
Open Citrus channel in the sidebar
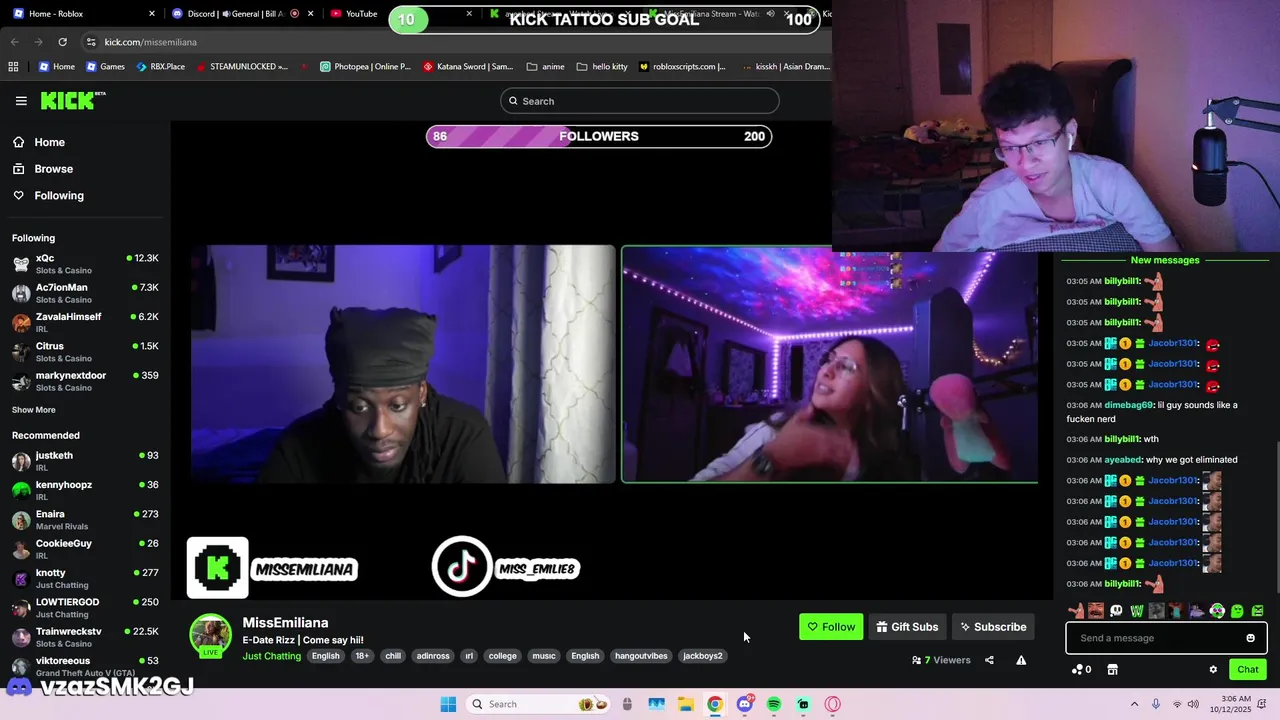(x=85, y=352)
